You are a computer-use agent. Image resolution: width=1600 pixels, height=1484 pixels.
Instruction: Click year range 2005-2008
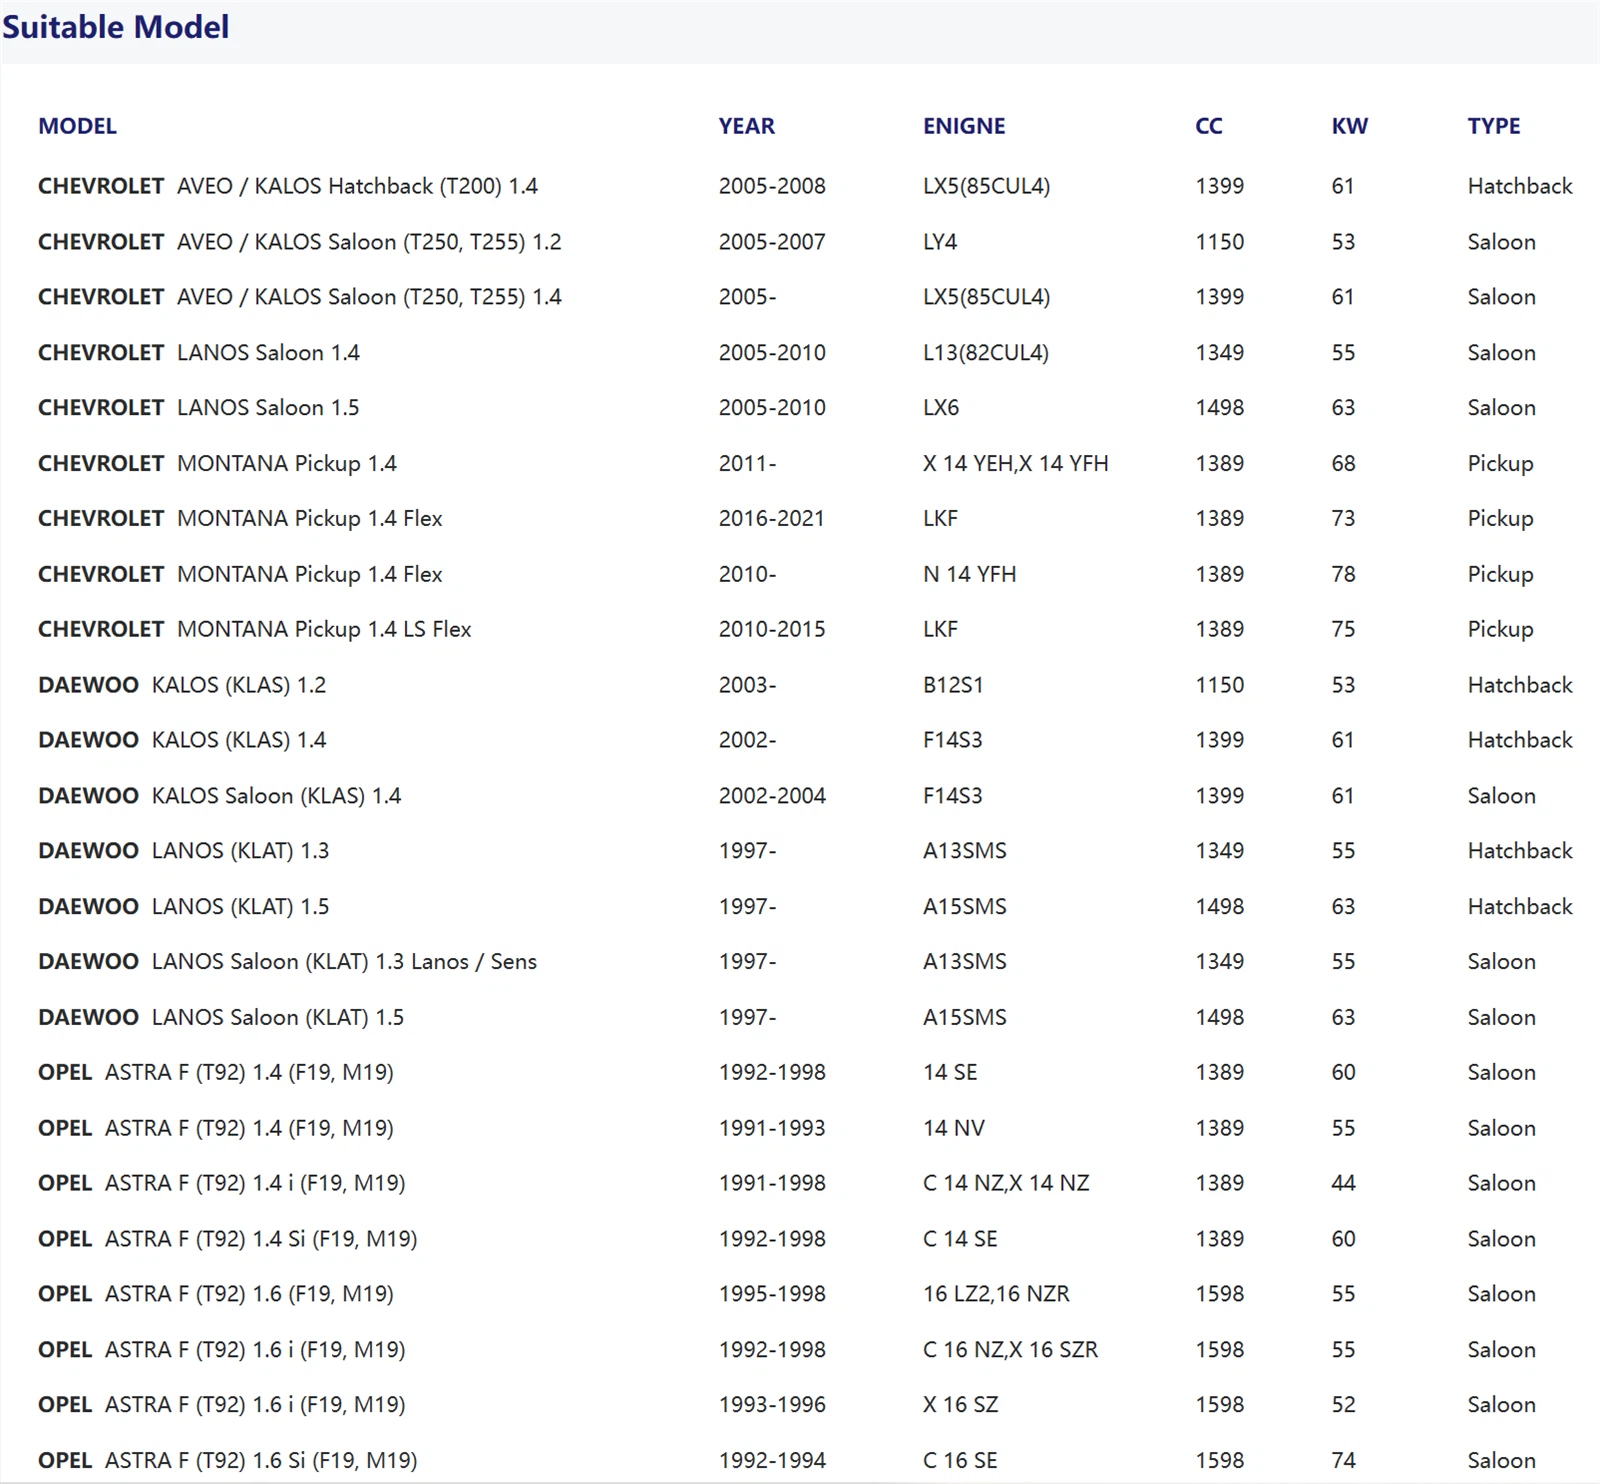pyautogui.click(x=772, y=186)
